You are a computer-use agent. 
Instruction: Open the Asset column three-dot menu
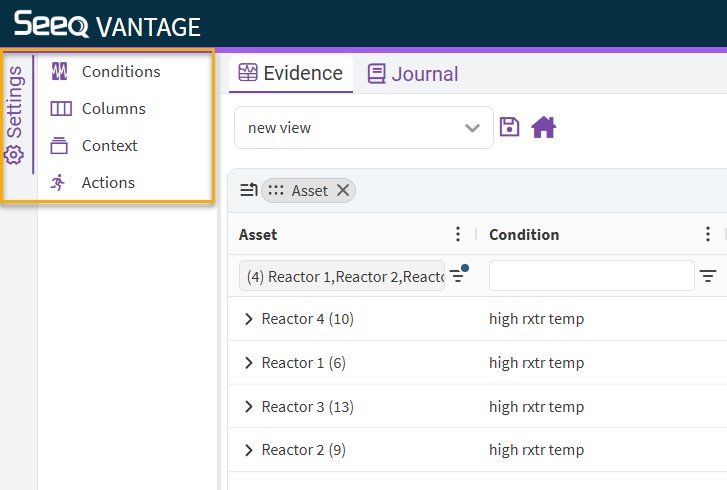tap(458, 234)
